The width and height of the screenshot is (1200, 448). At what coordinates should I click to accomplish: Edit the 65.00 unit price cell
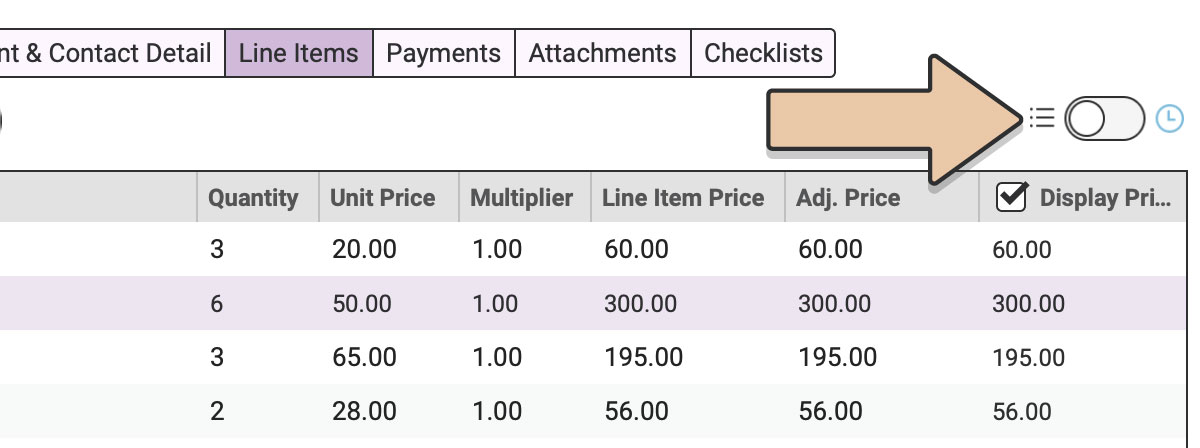pyautogui.click(x=364, y=357)
